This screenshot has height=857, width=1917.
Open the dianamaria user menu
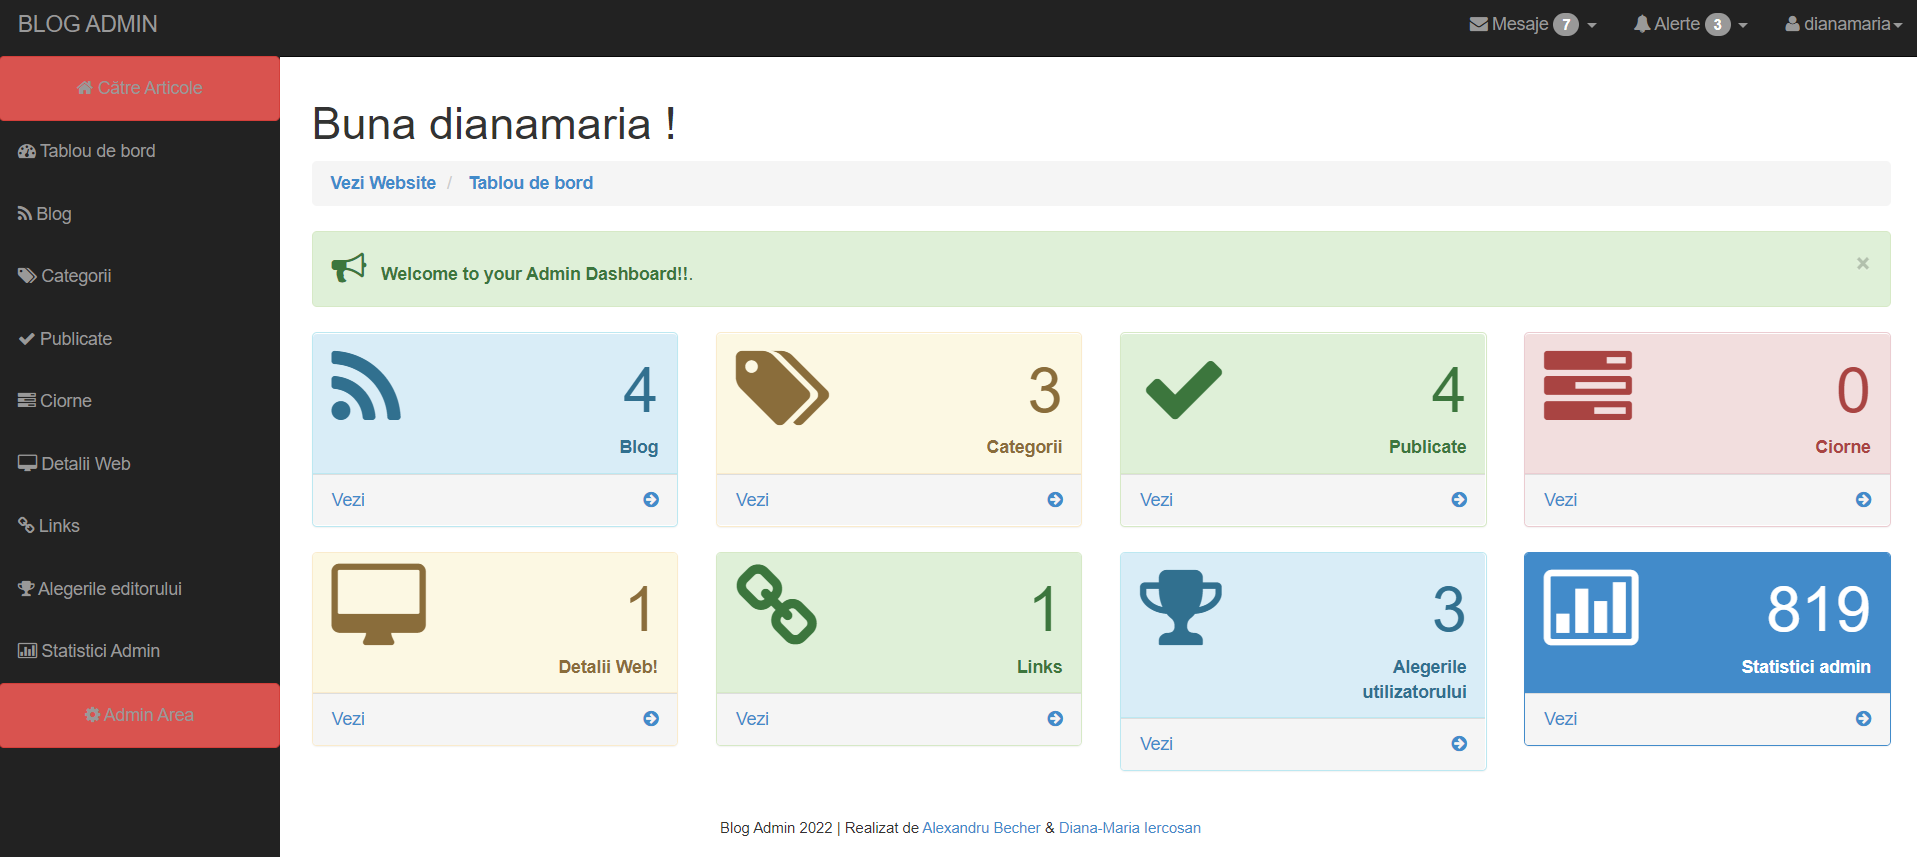(x=1843, y=24)
